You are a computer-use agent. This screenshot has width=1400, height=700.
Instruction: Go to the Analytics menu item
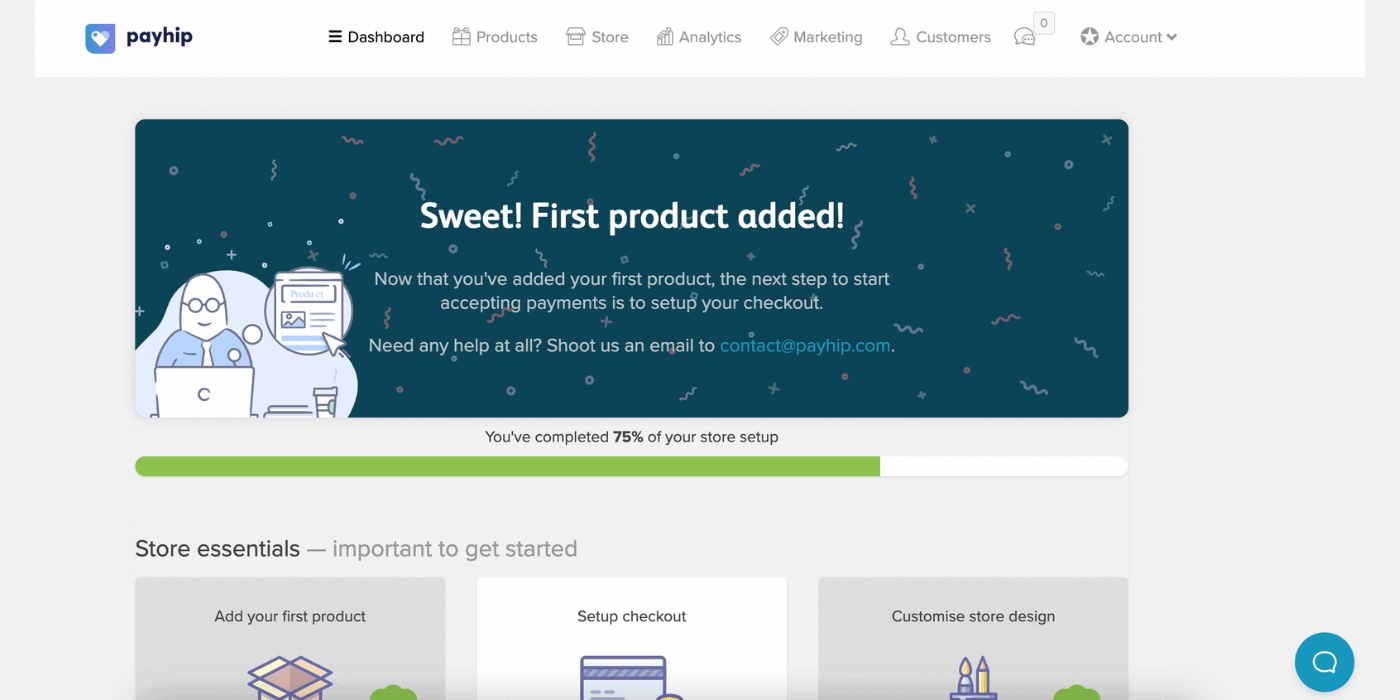click(699, 37)
